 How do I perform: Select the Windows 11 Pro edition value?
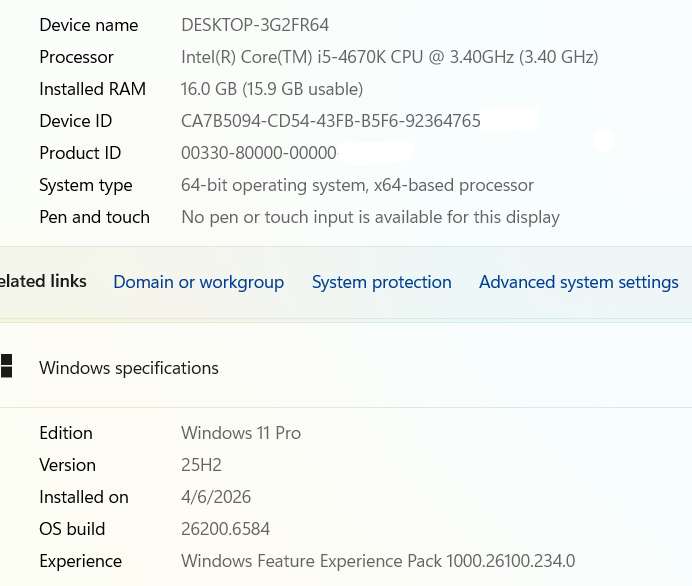point(241,433)
